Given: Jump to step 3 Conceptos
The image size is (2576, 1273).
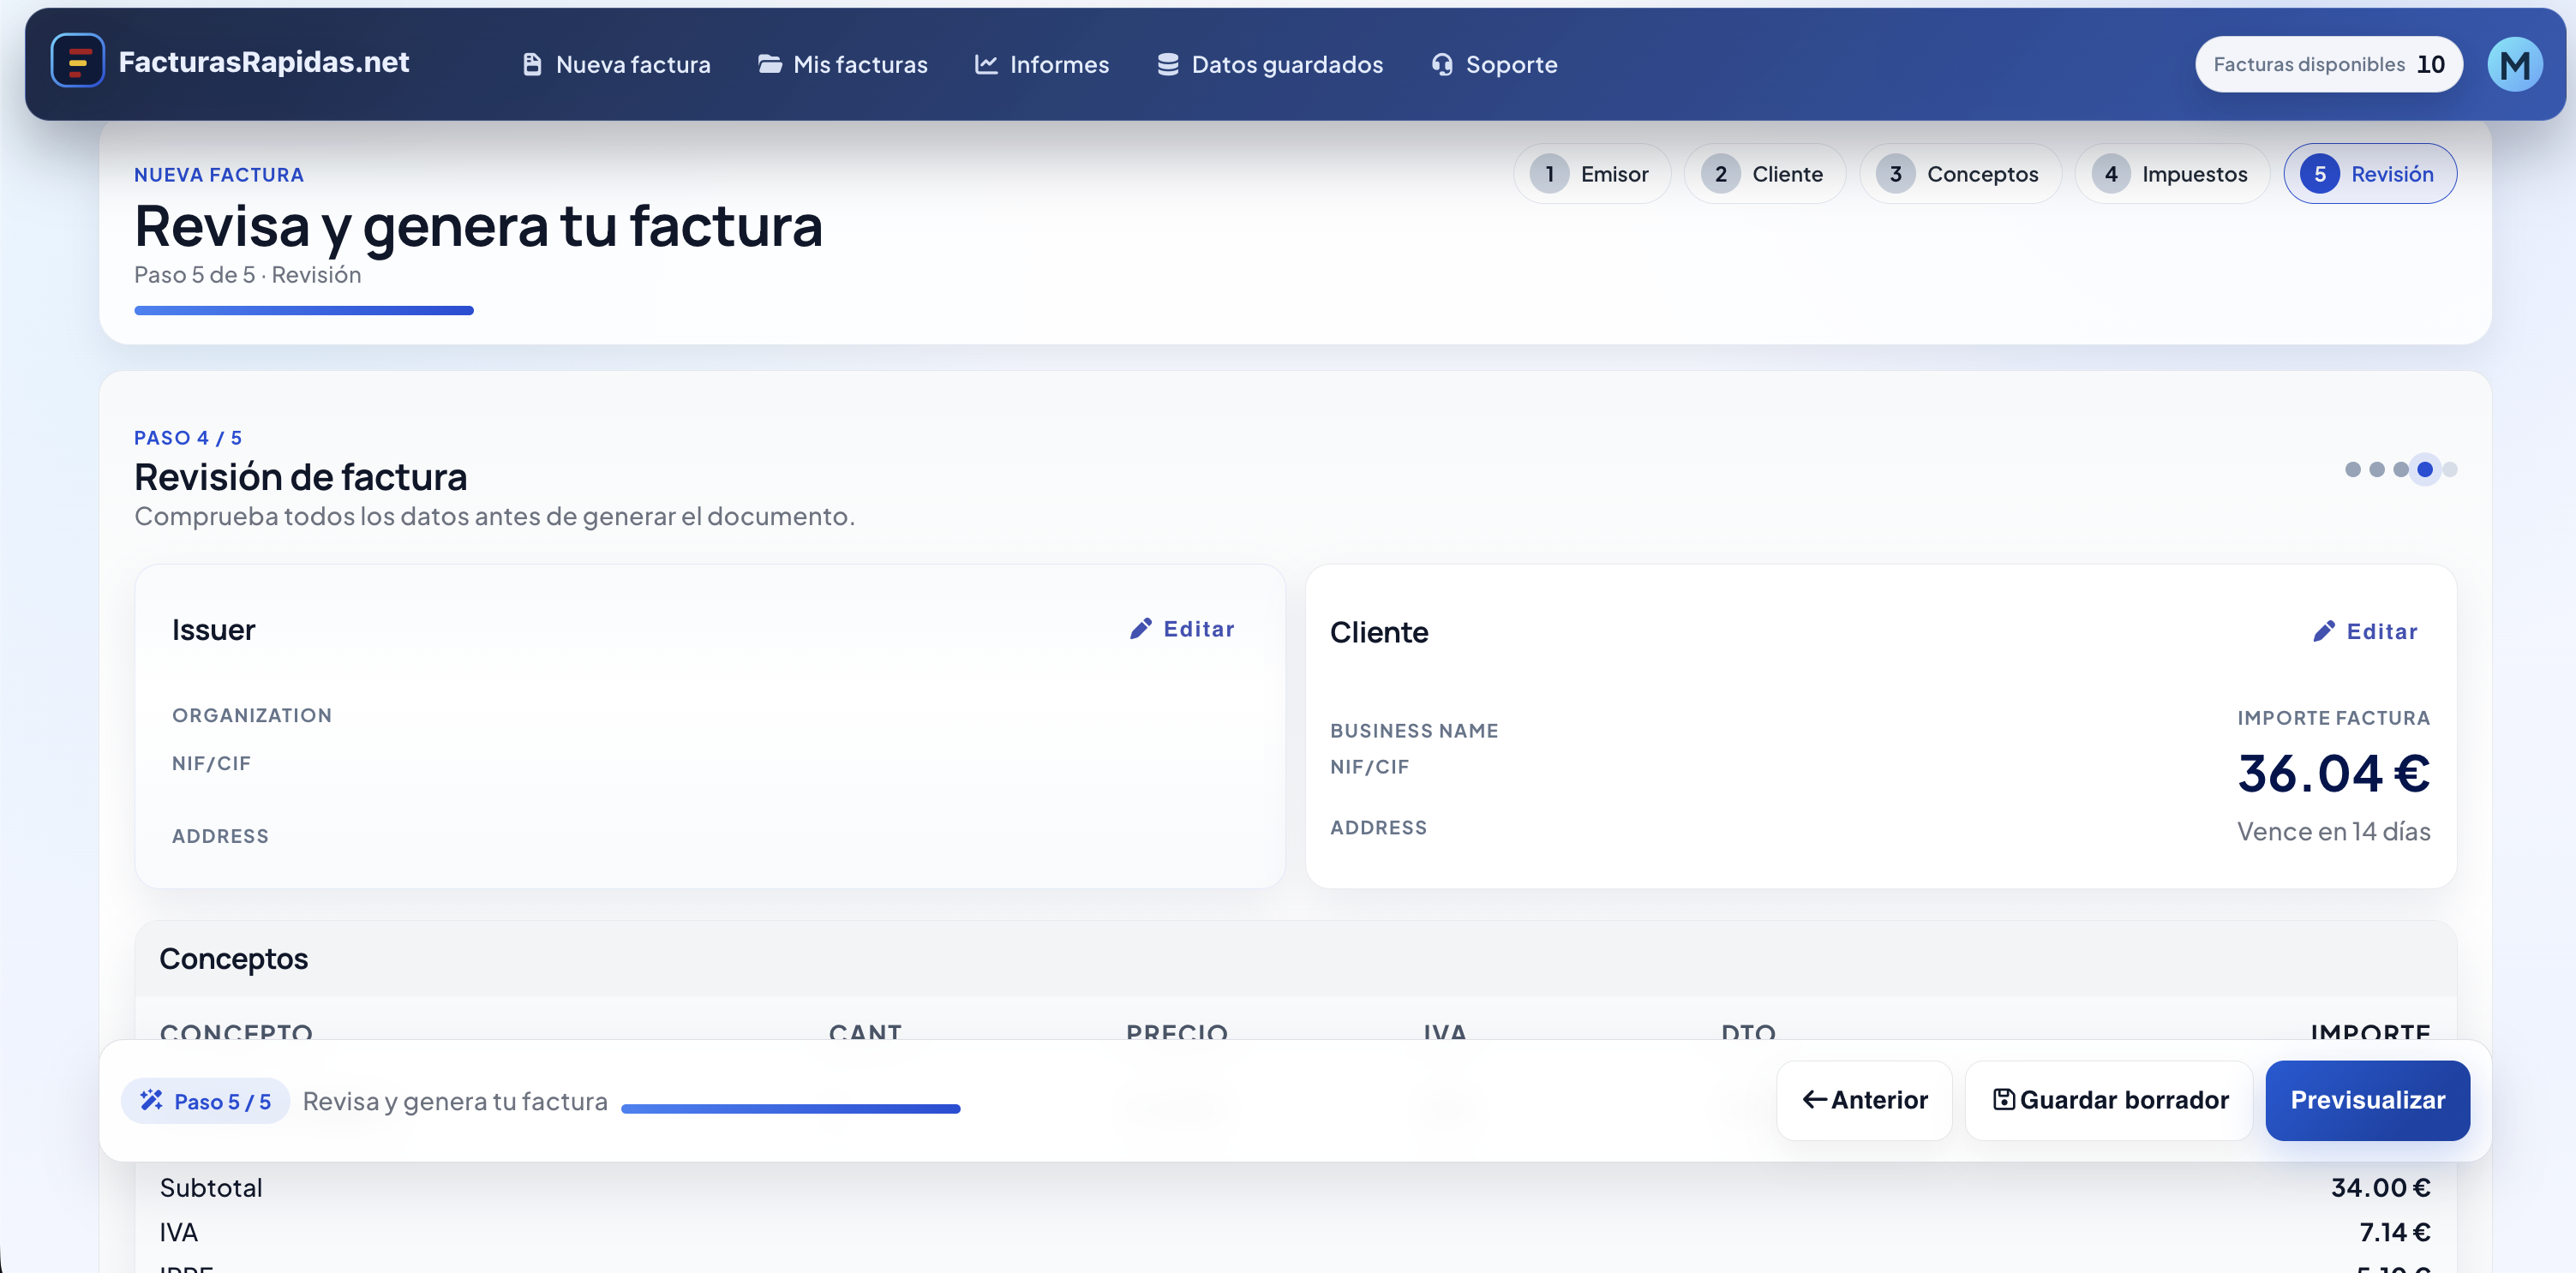Looking at the screenshot, I should click(x=1960, y=174).
